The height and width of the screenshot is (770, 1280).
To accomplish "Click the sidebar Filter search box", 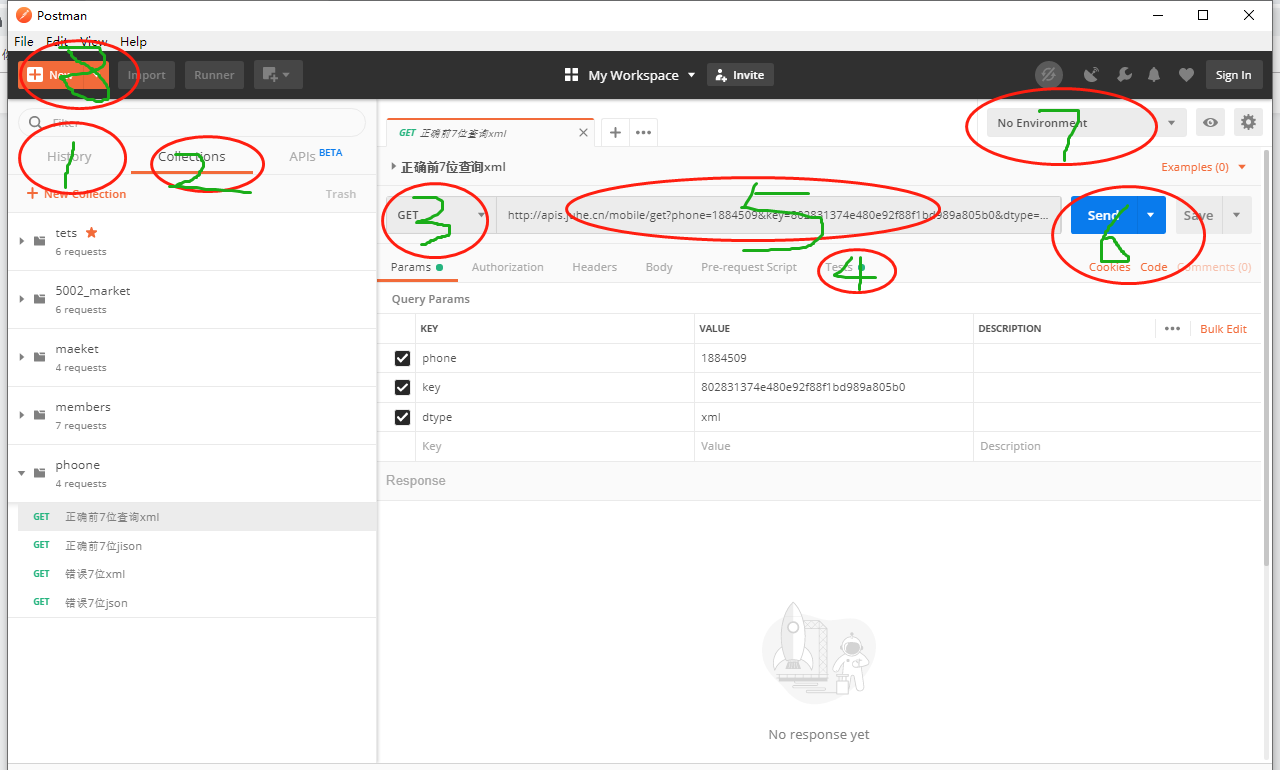I will (x=192, y=123).
